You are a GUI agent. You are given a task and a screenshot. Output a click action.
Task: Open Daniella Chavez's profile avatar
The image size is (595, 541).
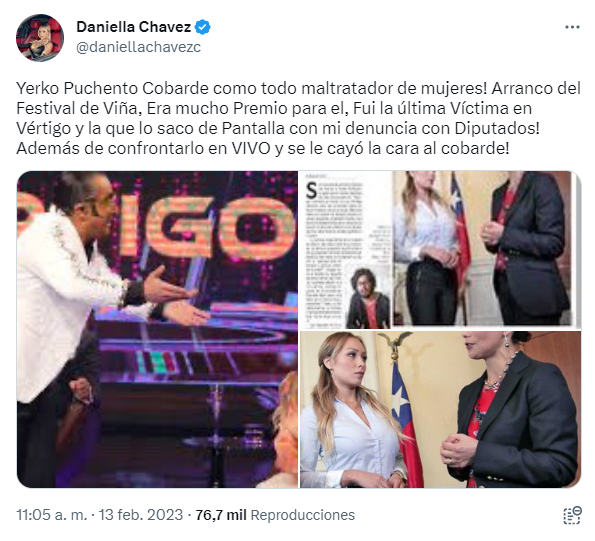39,38
